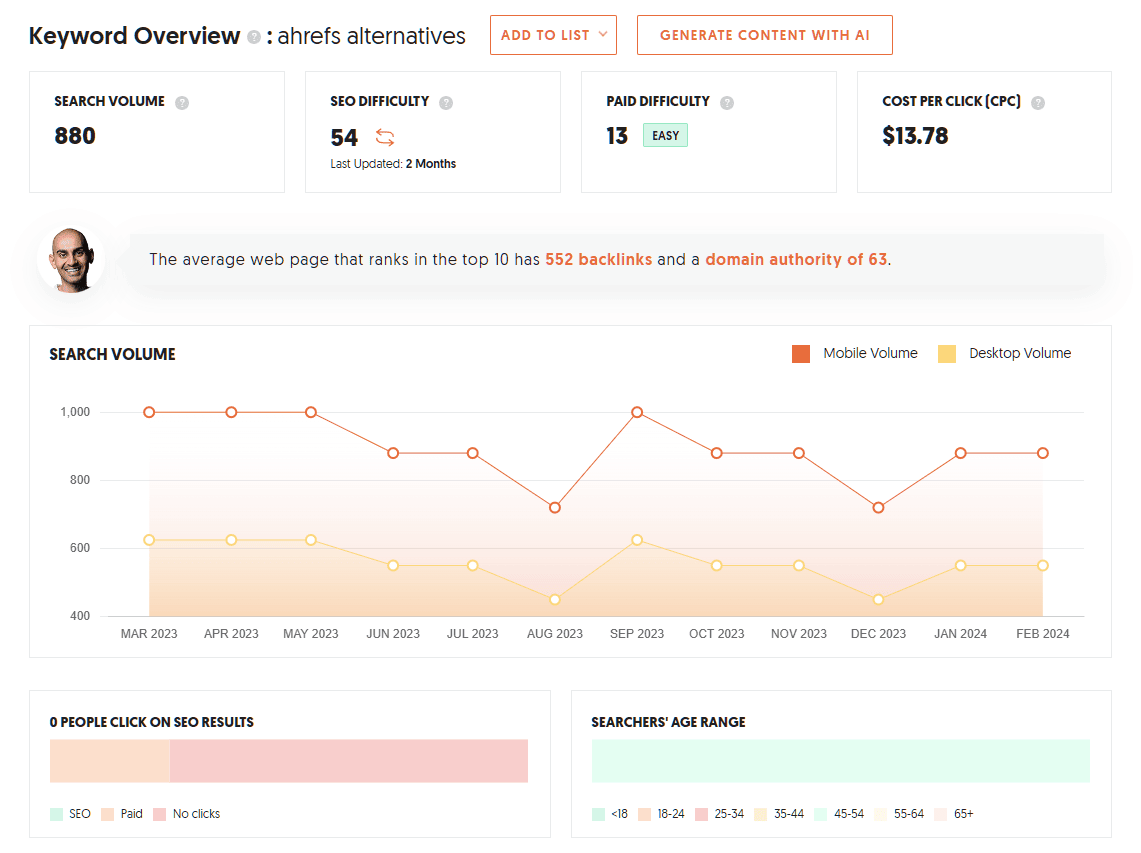Select mobile data point for JUN 2023
This screenshot has height=853, width=1141.
pyautogui.click(x=393, y=453)
